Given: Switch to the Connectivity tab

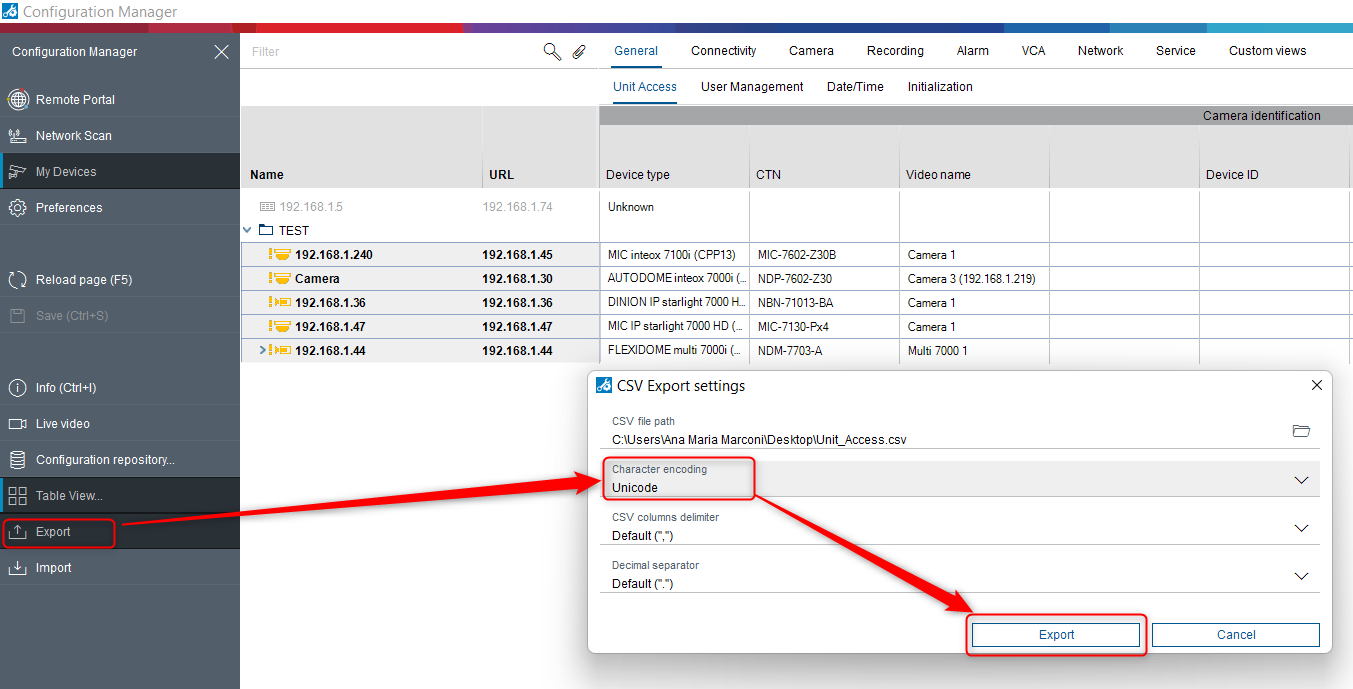Looking at the screenshot, I should tap(723, 51).
